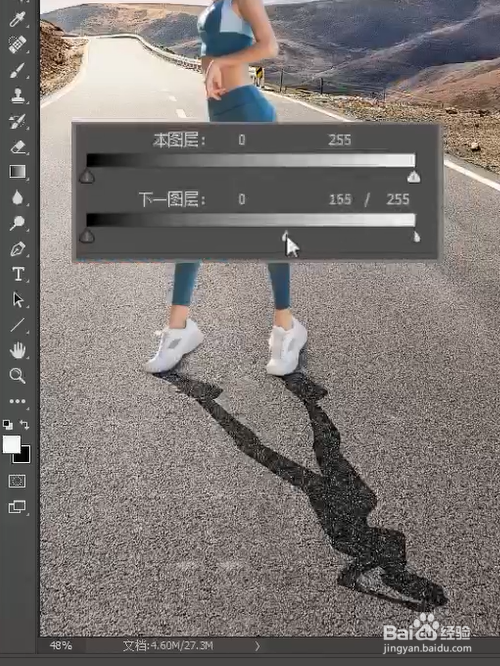Select the Gradient tool
The width and height of the screenshot is (500, 666).
click(x=17, y=172)
